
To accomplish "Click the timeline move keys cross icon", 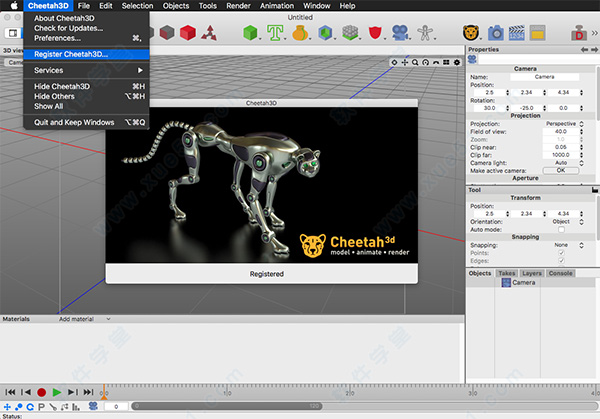I will (7, 407).
